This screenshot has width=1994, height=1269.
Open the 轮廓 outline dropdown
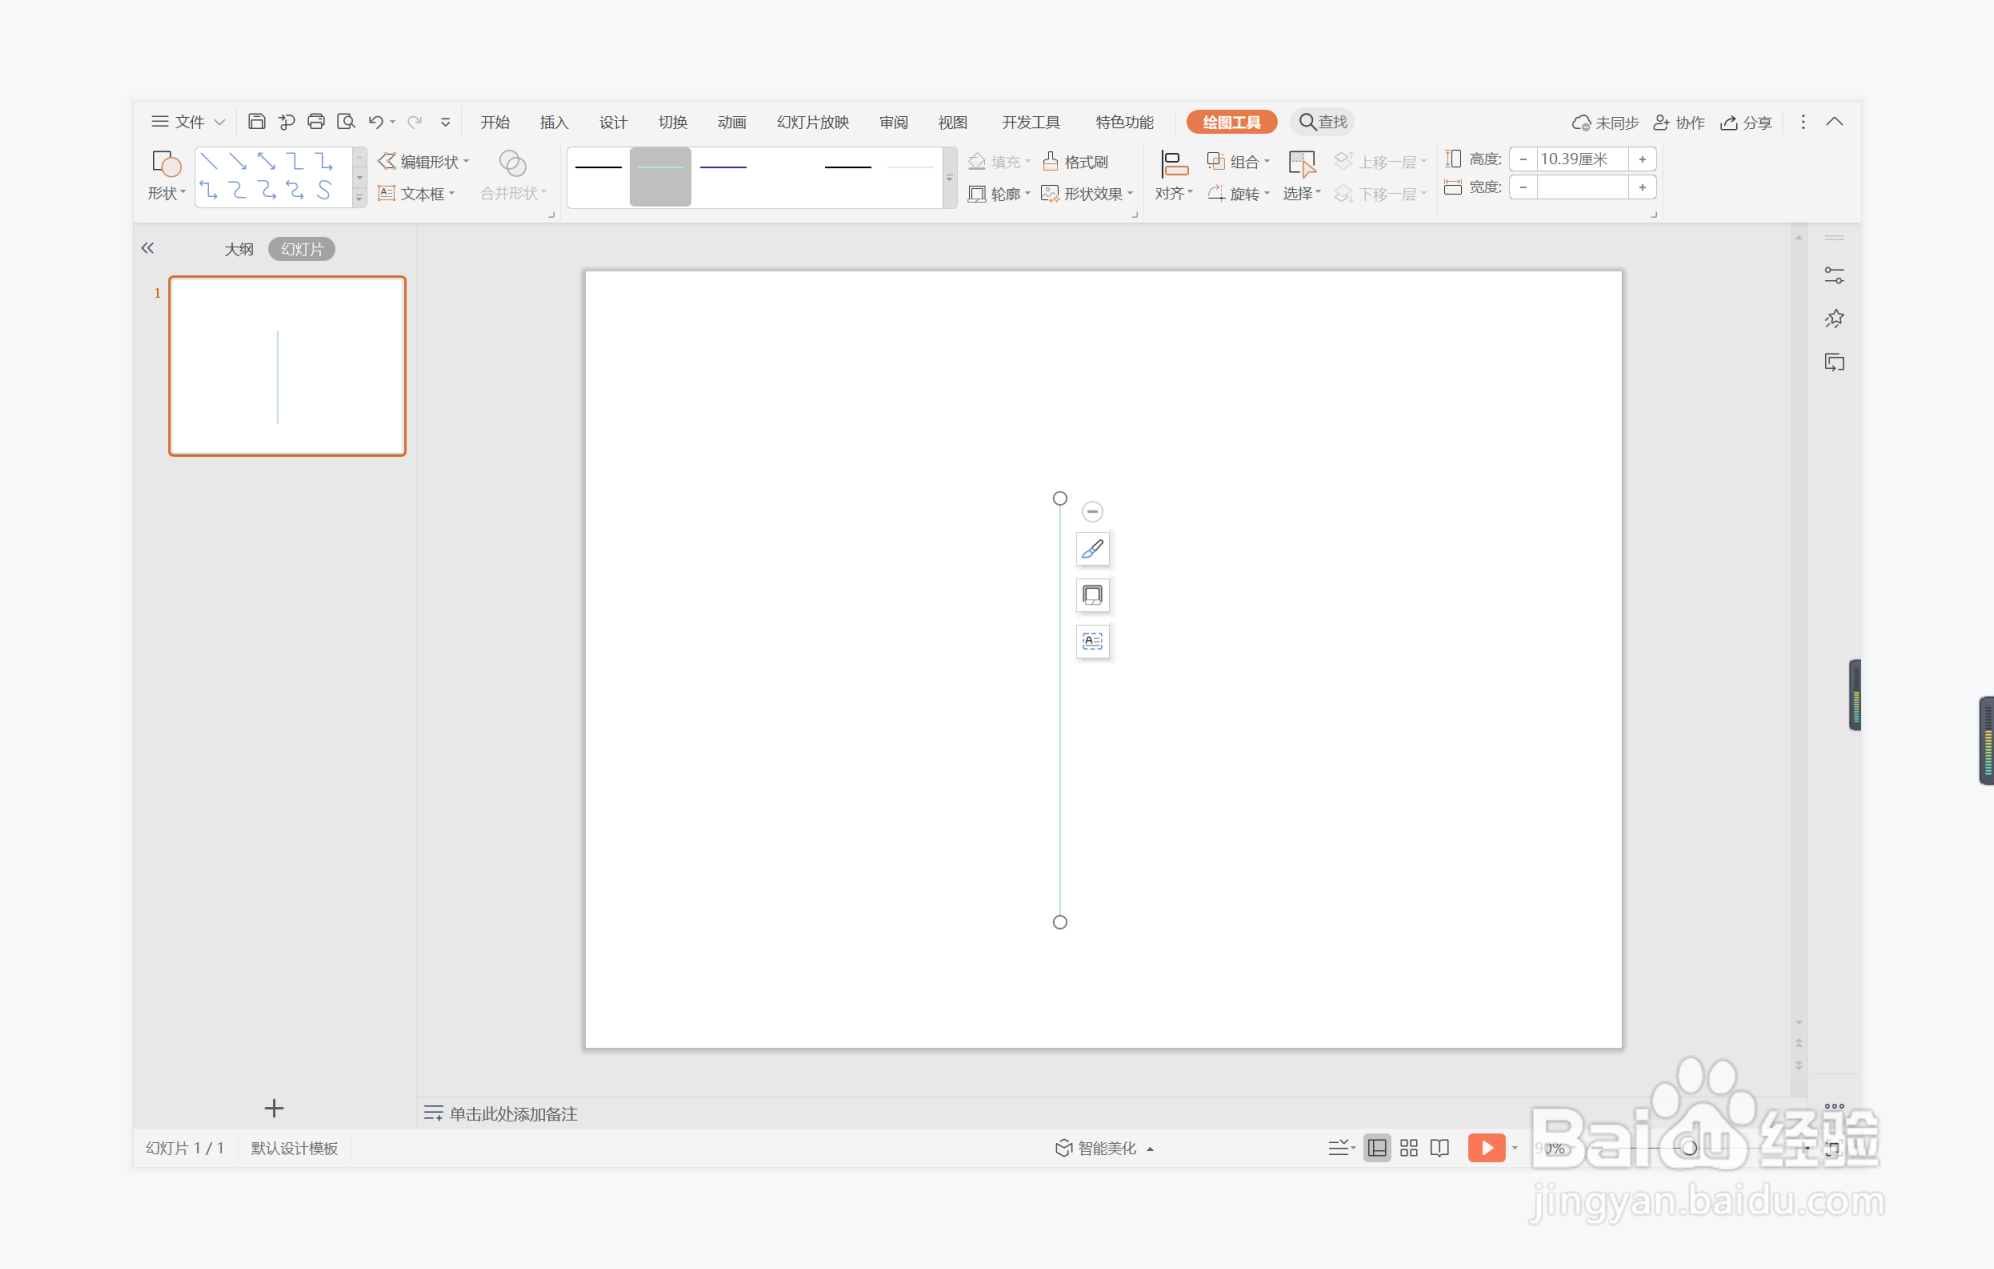[999, 194]
